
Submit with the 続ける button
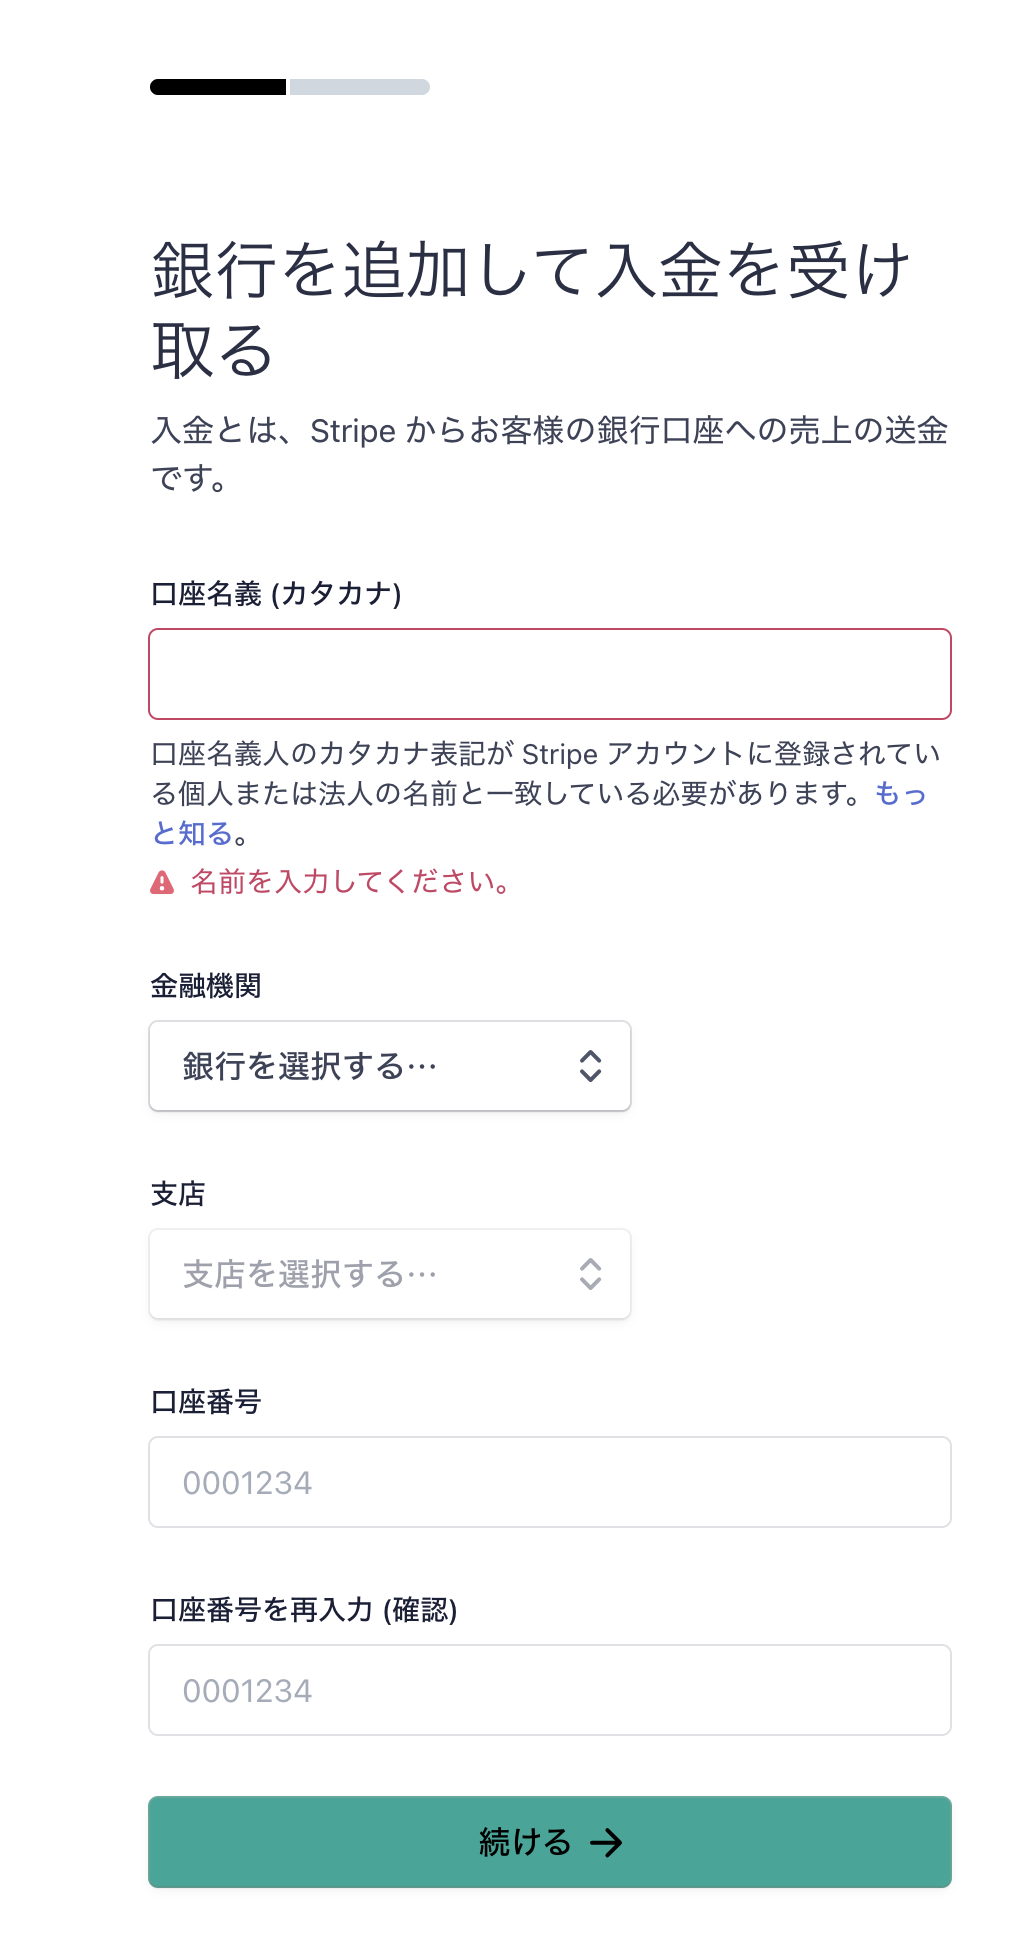(x=550, y=1842)
